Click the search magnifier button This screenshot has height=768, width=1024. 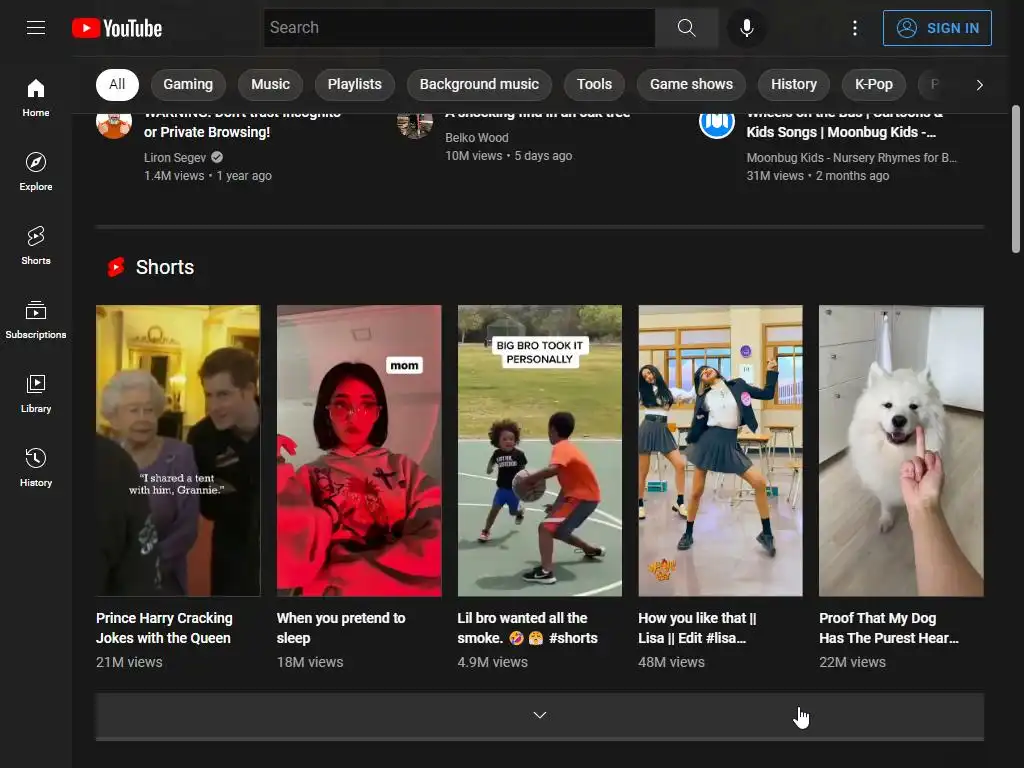[686, 27]
